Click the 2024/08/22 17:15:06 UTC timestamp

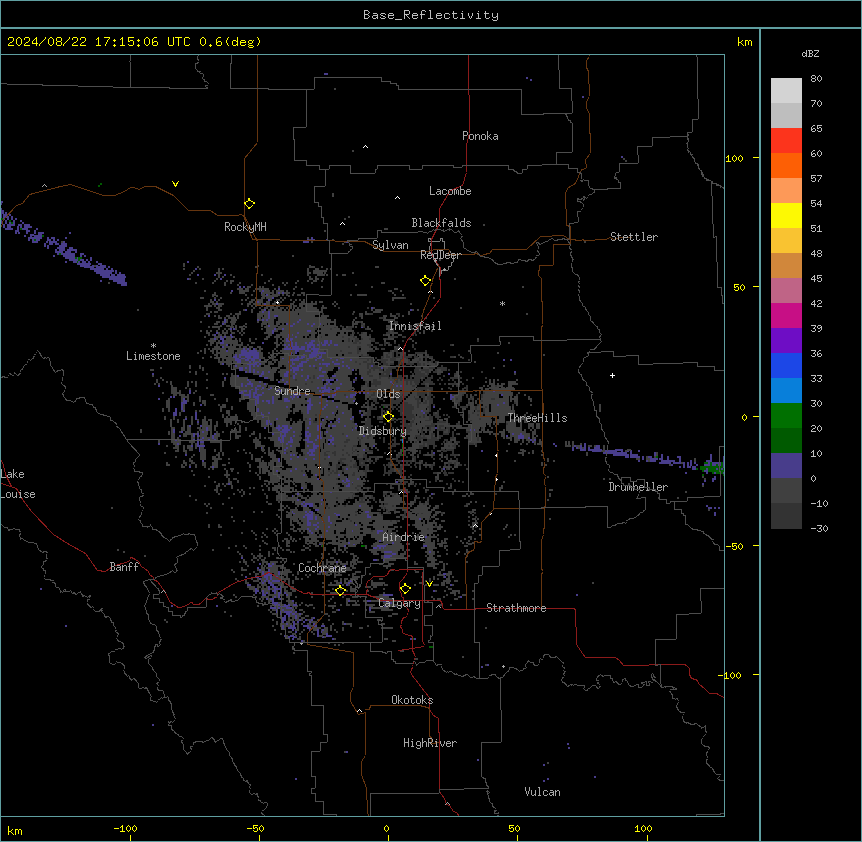coord(98,42)
